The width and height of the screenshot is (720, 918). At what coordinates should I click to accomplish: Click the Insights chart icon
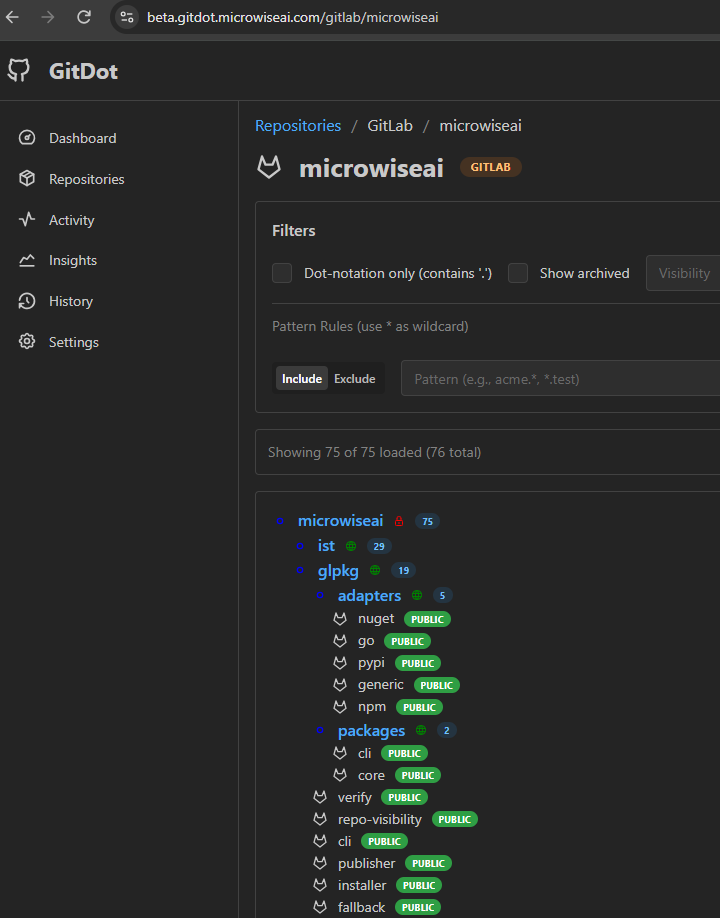pos(27,260)
